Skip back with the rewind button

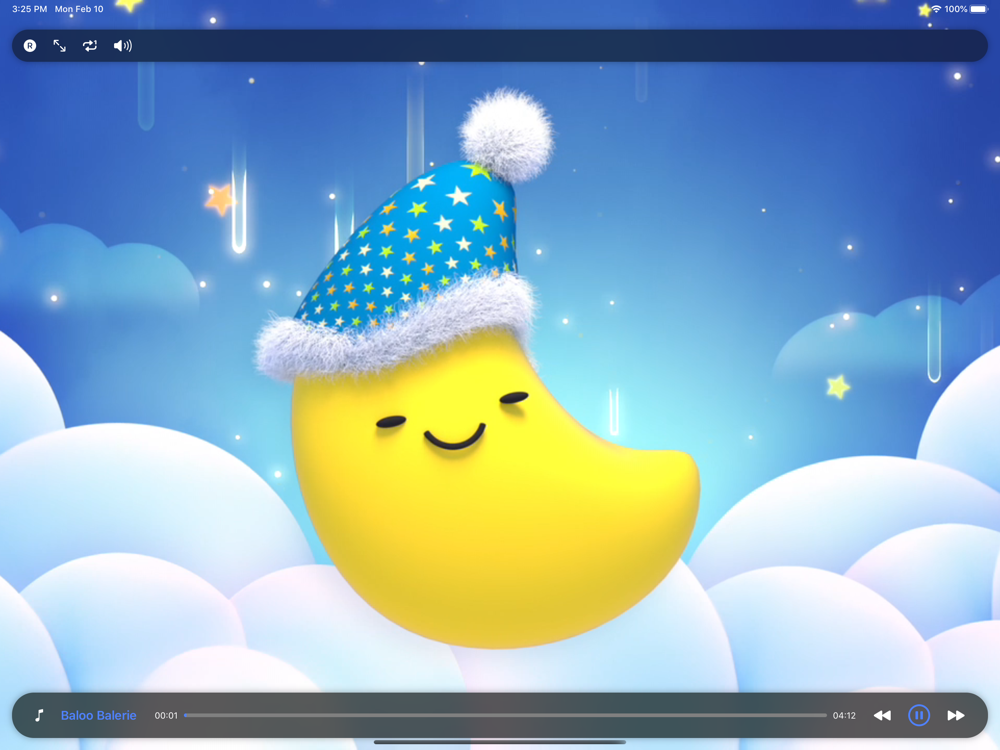coord(882,716)
